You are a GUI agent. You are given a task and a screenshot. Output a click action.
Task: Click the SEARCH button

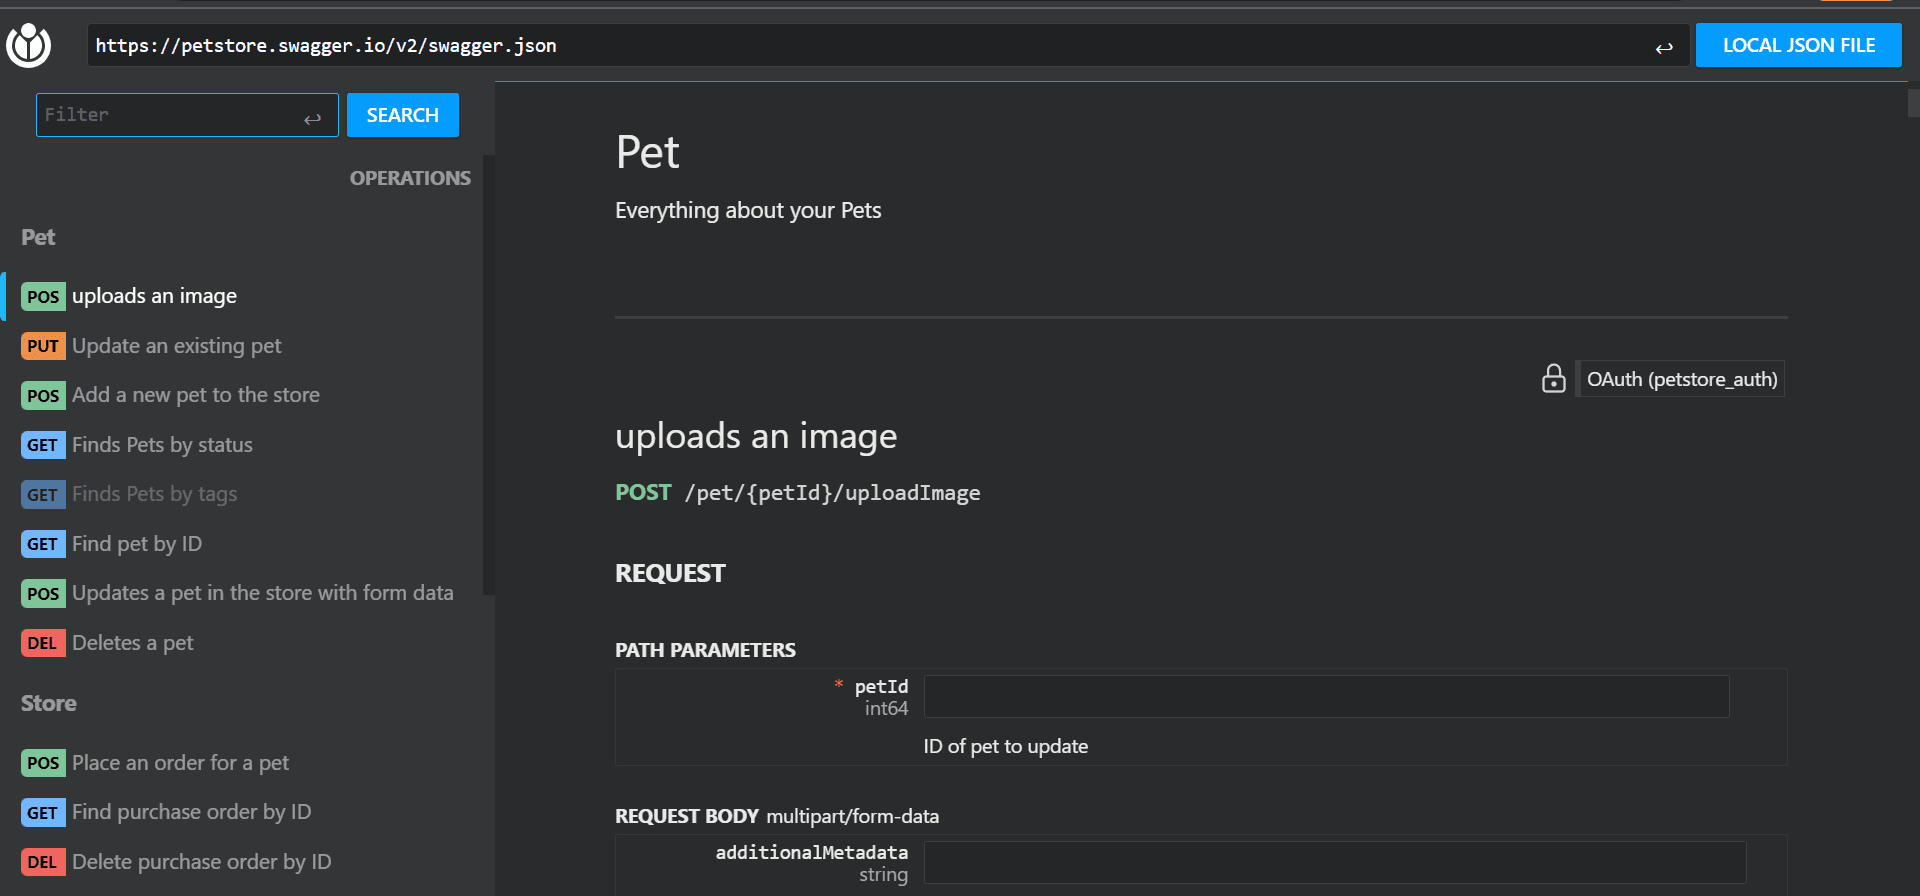403,115
